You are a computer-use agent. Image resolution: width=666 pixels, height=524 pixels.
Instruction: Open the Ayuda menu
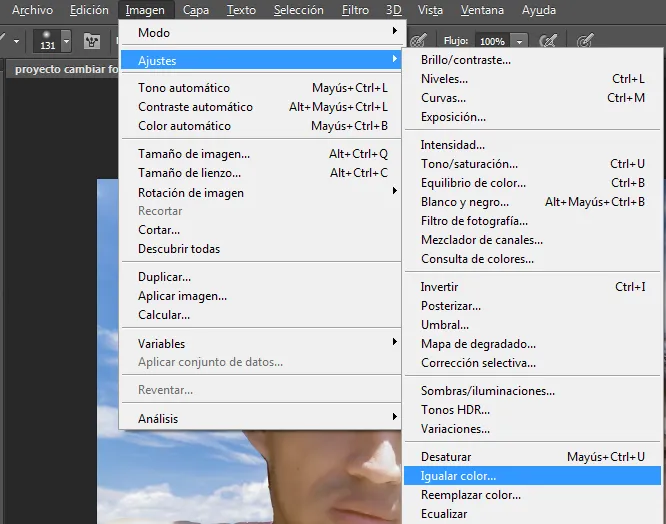539,10
